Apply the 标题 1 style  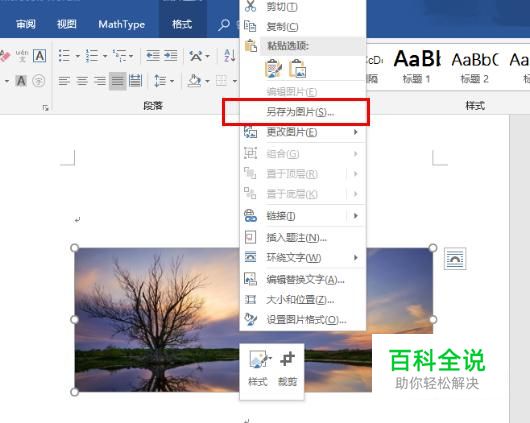click(417, 67)
